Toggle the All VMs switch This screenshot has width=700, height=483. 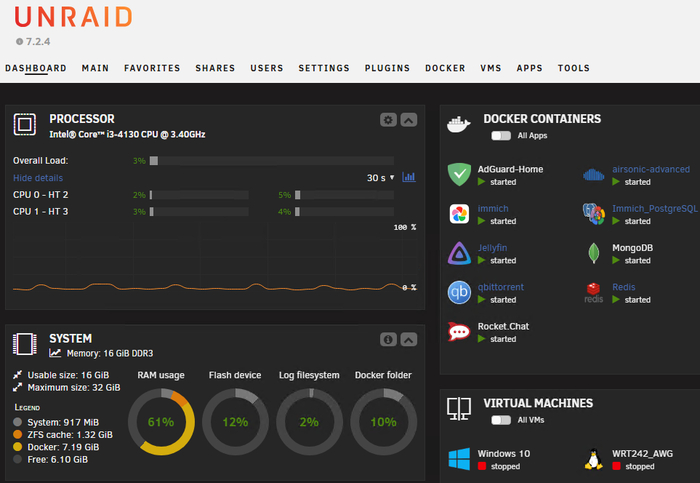(500, 420)
